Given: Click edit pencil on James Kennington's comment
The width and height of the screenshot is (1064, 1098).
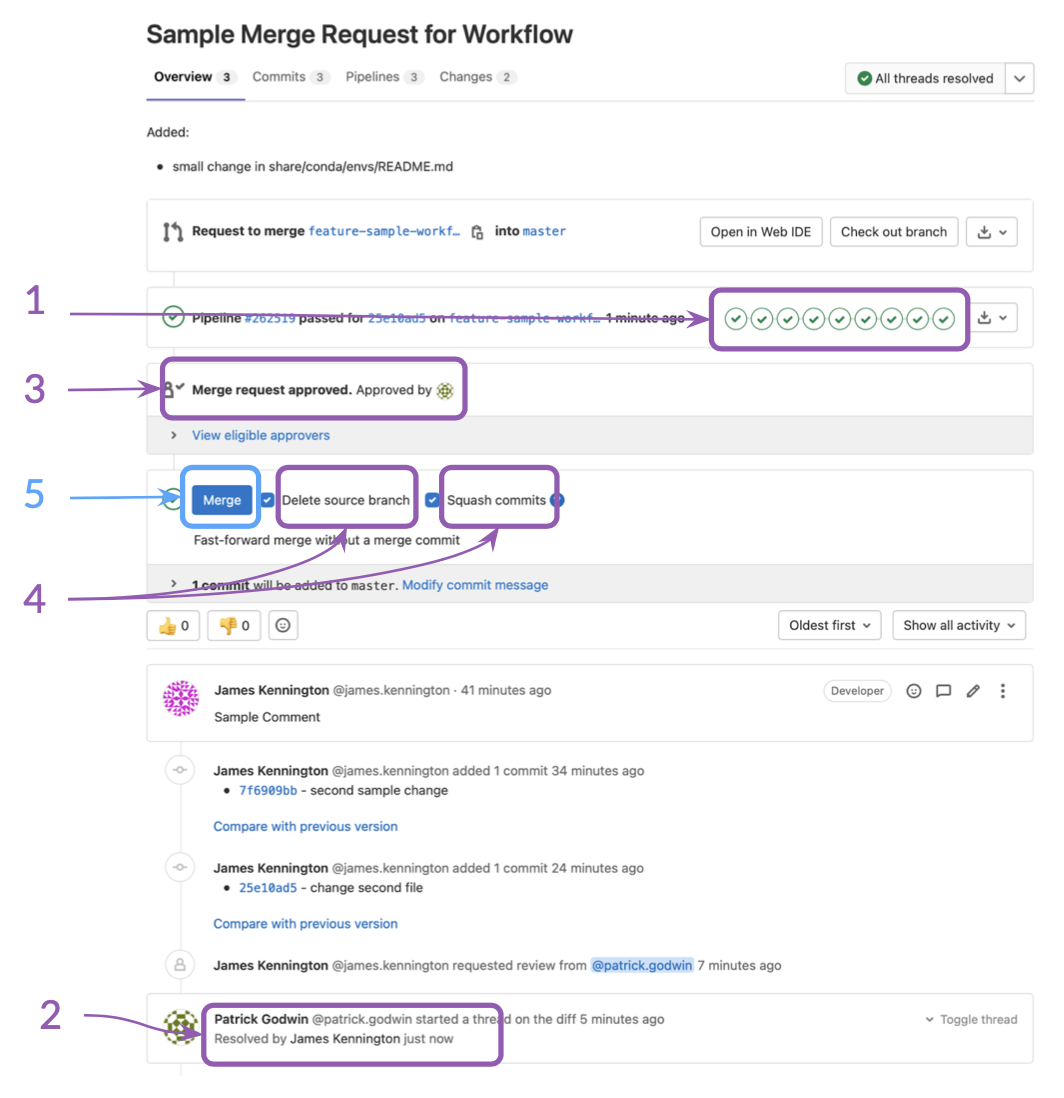Looking at the screenshot, I should pyautogui.click(x=973, y=691).
